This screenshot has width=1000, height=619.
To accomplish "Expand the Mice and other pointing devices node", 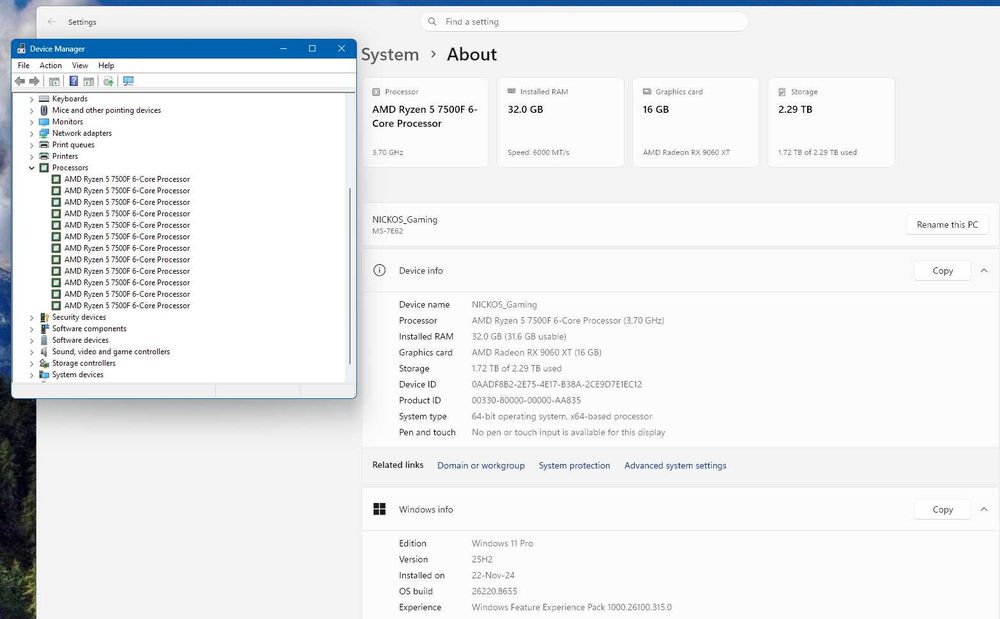I will pyautogui.click(x=31, y=110).
